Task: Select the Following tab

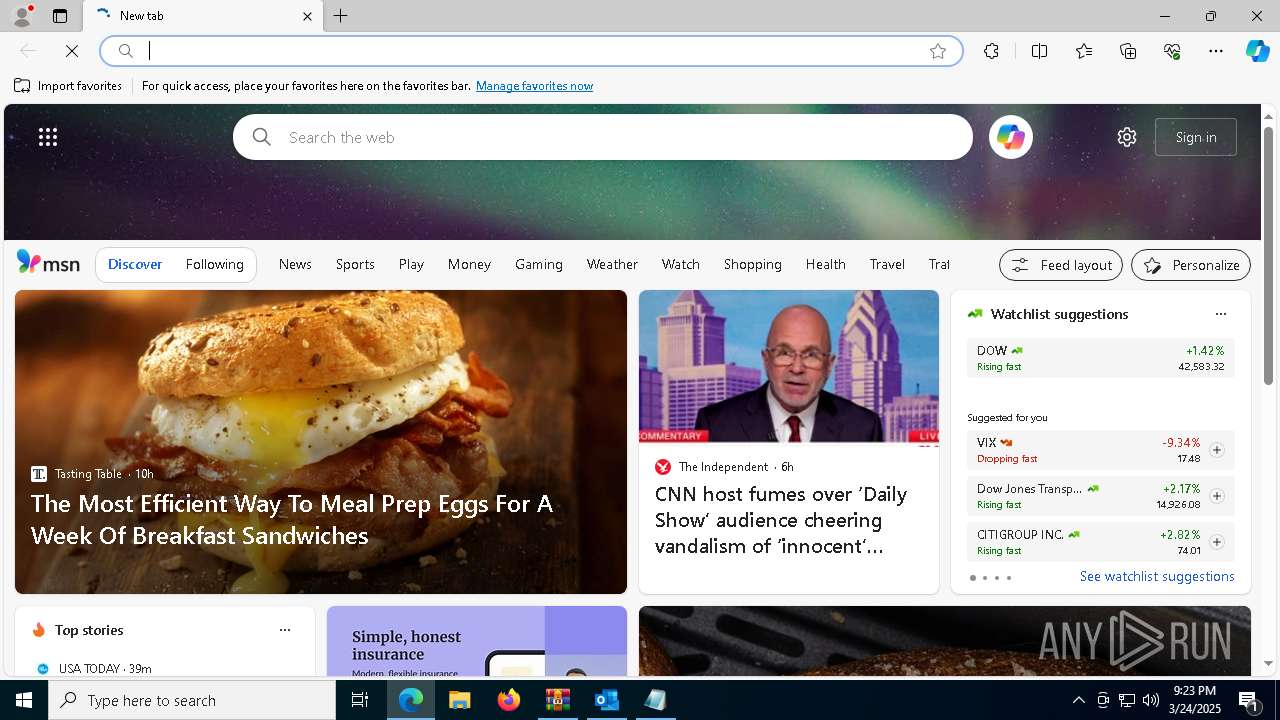Action: pos(214,264)
